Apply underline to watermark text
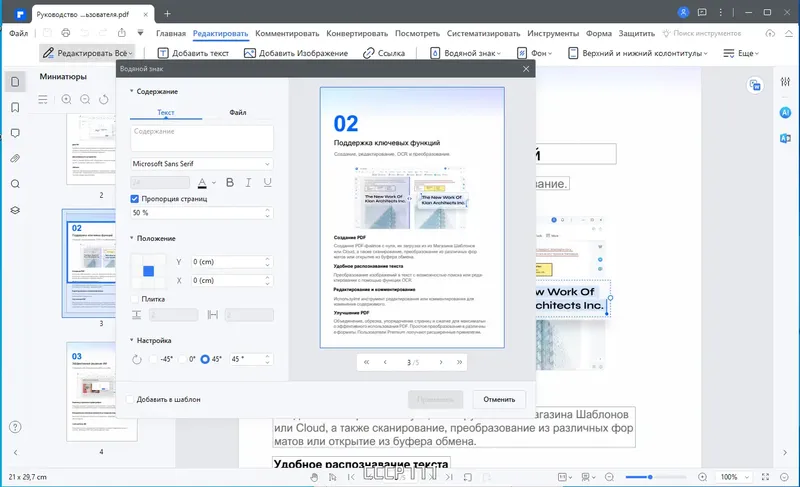Screen dimensions: 800x487 pos(267,183)
